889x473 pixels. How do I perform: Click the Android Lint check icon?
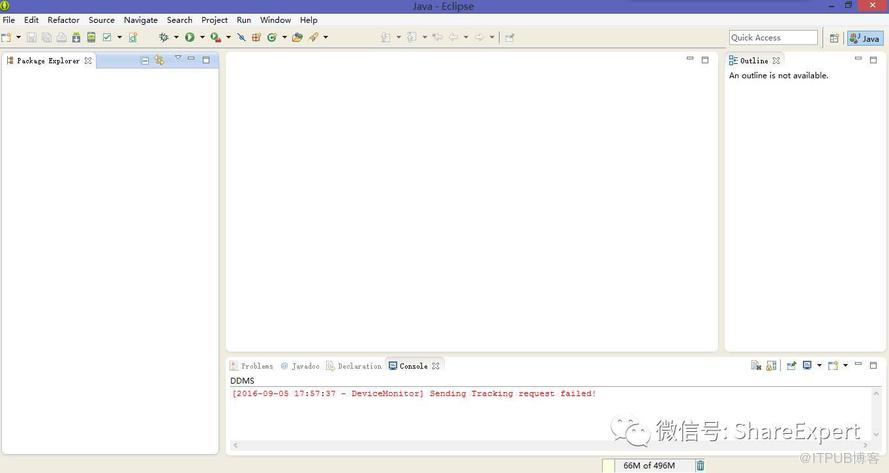point(107,37)
